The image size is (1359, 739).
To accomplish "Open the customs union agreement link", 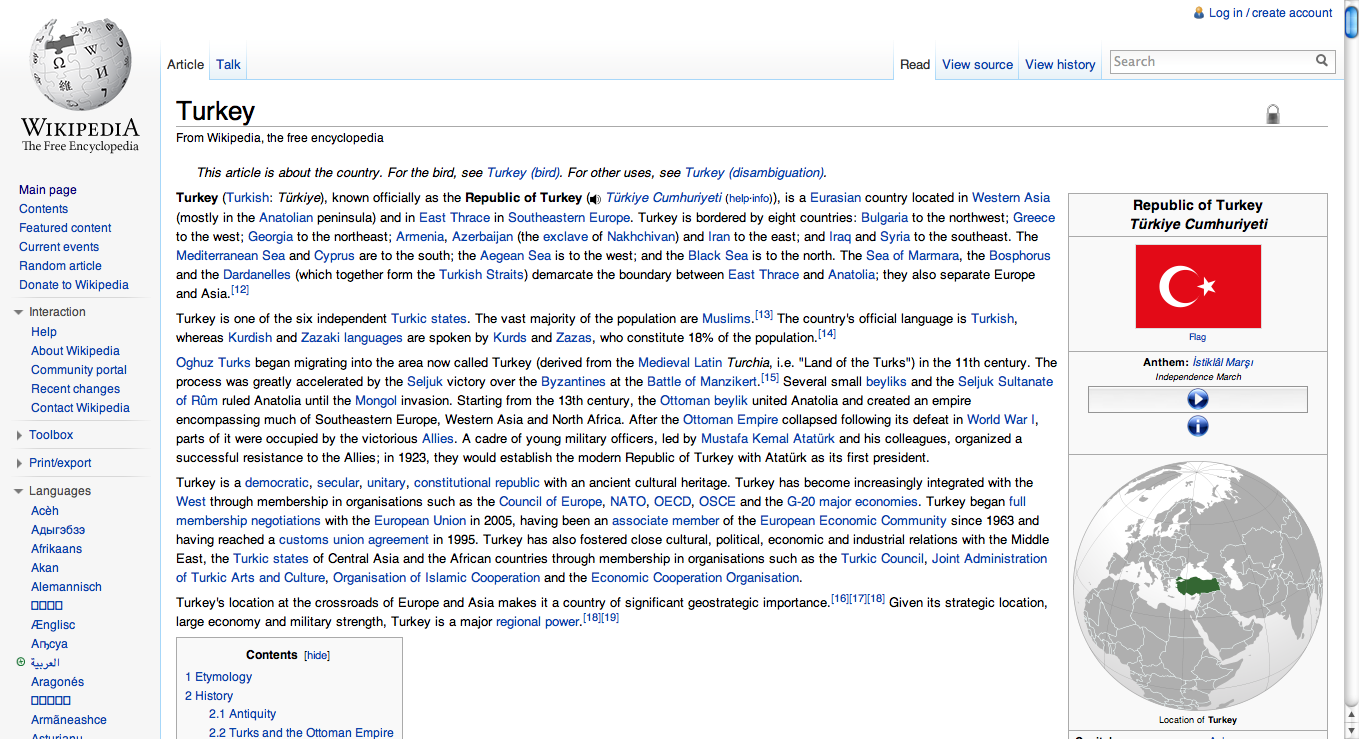I will point(354,540).
